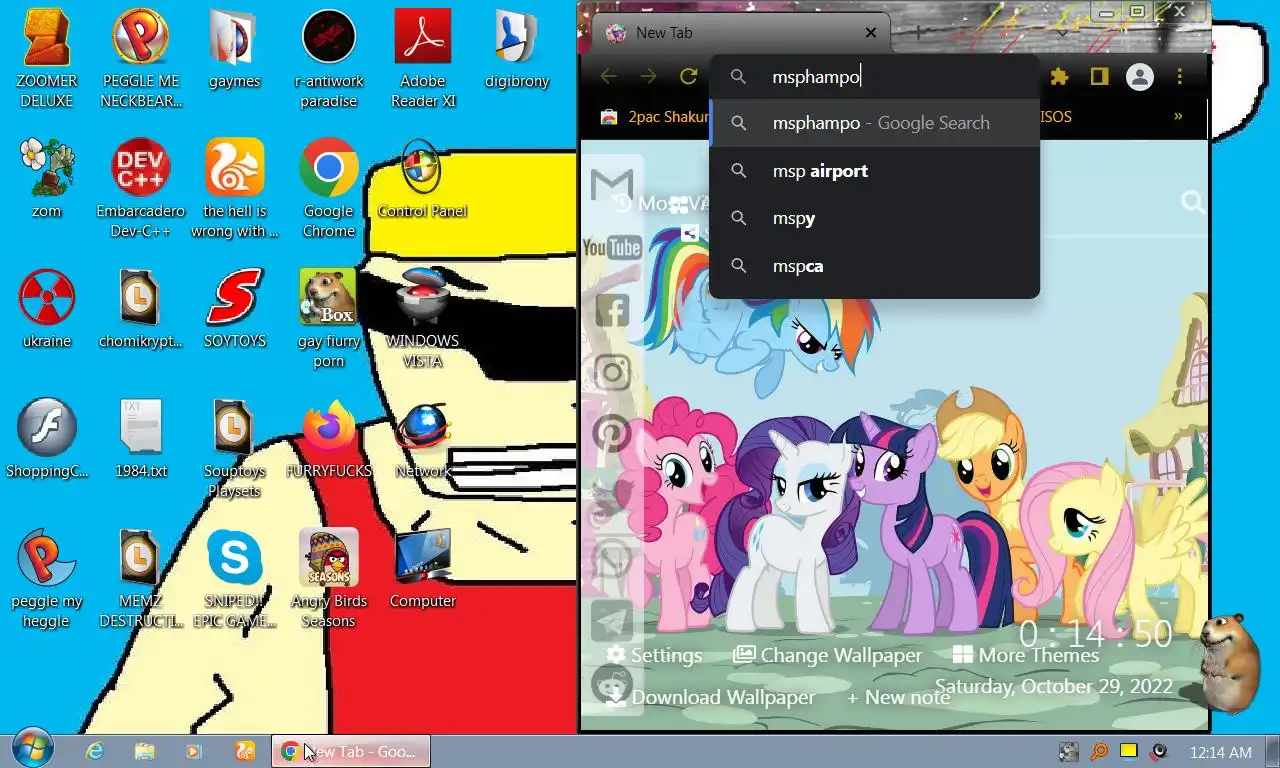Add a note with + New note

pyautogui.click(x=898, y=697)
